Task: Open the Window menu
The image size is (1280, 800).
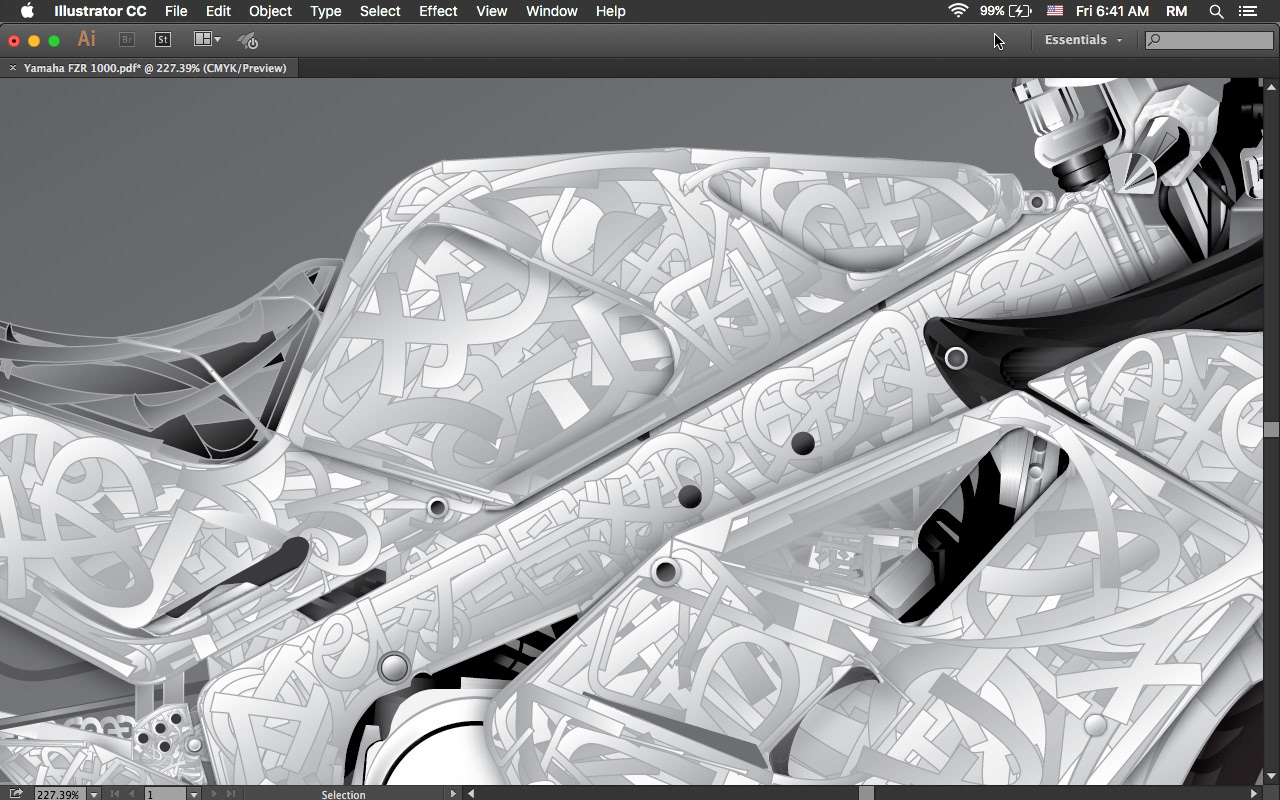Action: click(x=551, y=11)
